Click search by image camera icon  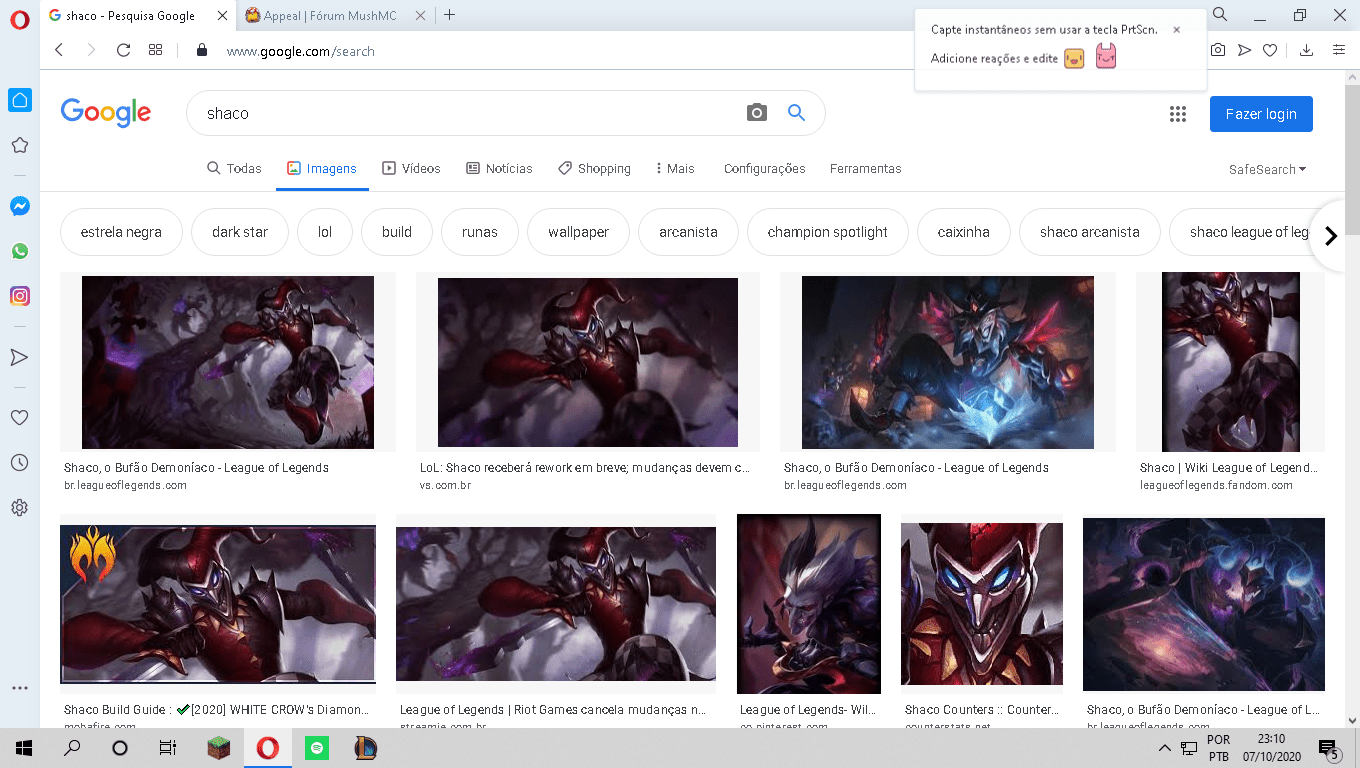pos(757,113)
